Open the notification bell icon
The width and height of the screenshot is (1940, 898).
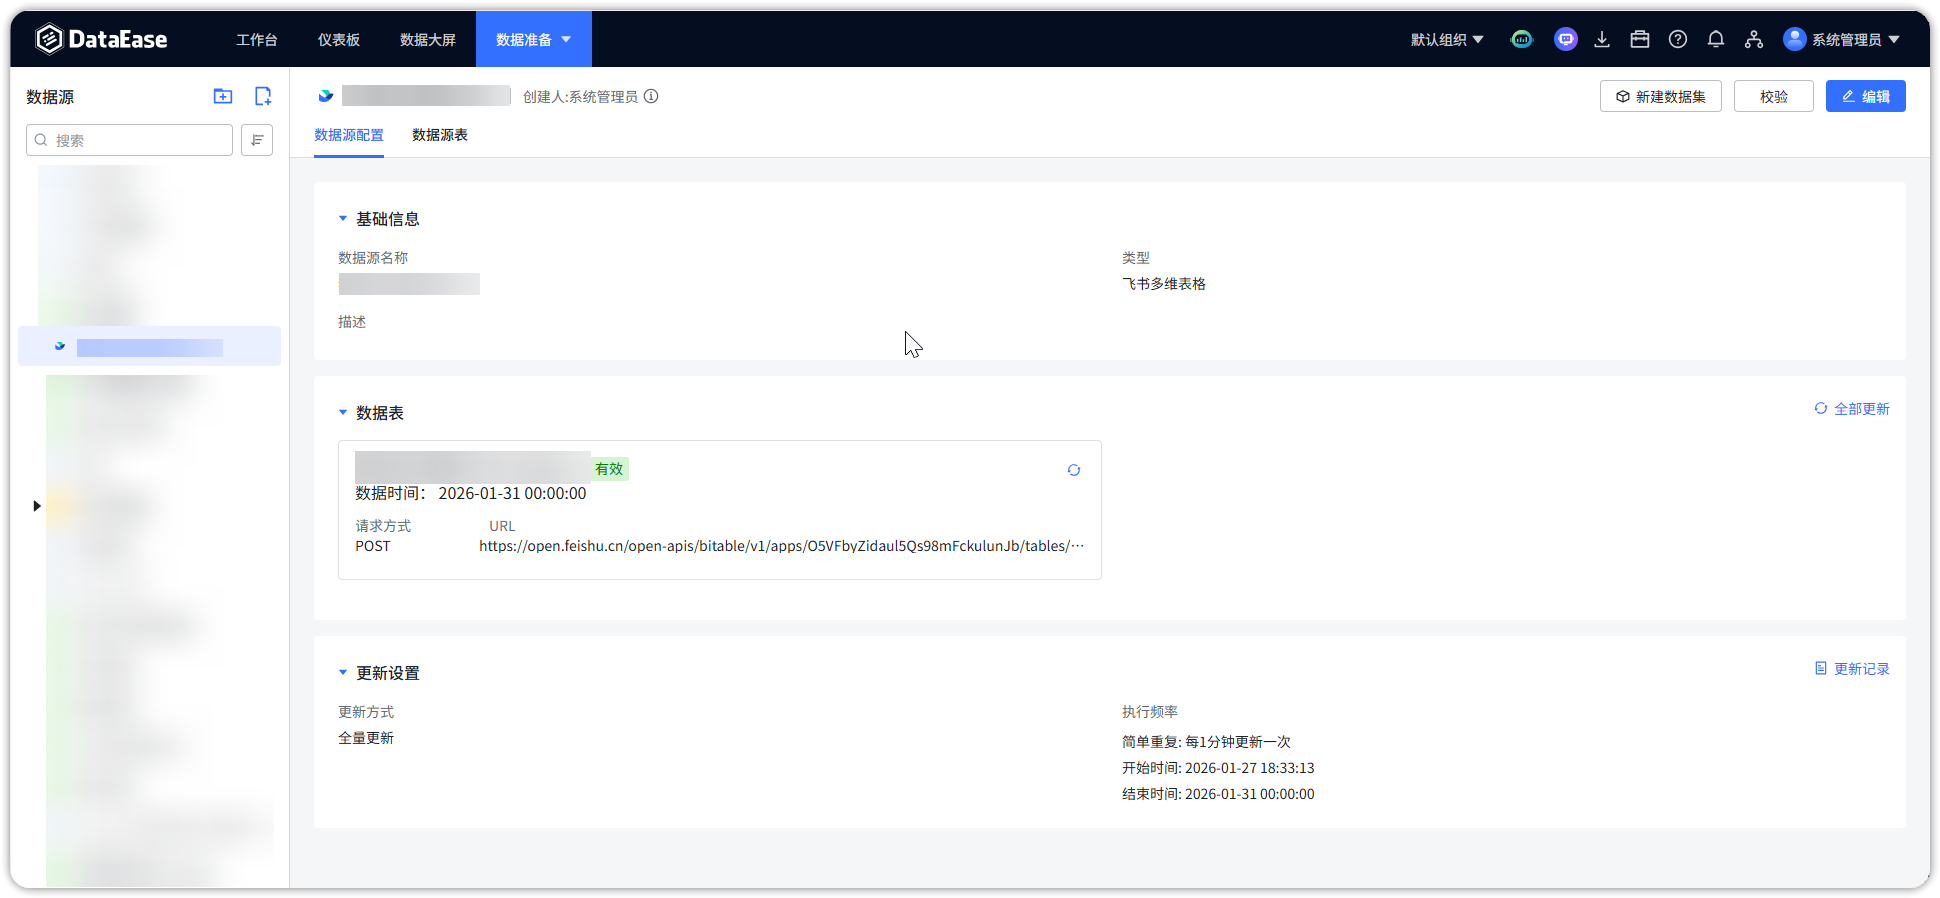coord(1716,39)
